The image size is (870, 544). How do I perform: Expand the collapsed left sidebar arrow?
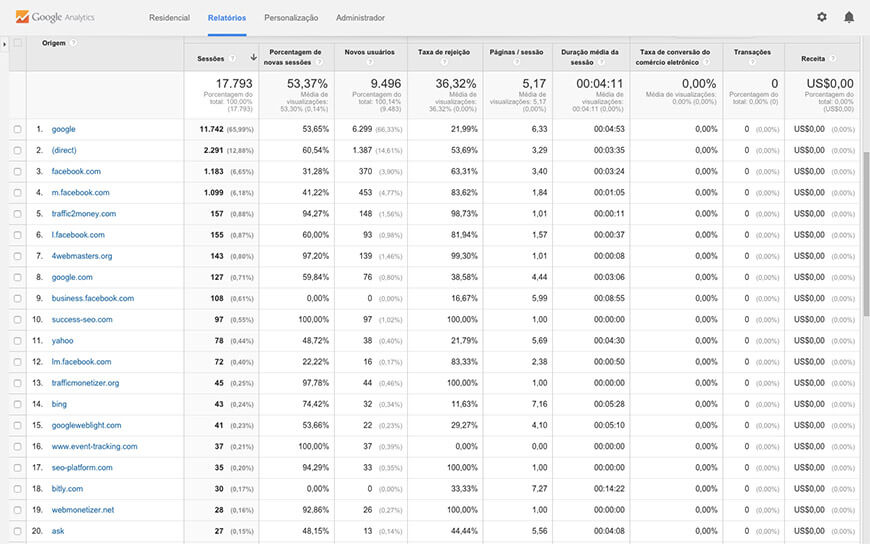click(x=4, y=43)
